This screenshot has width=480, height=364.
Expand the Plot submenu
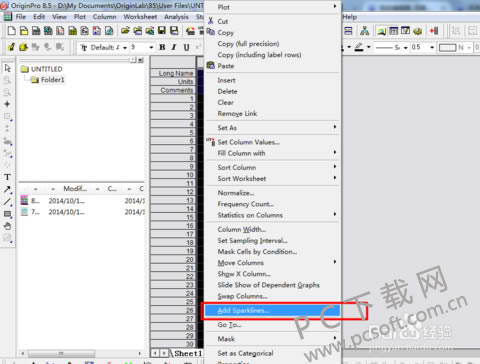tap(273, 7)
